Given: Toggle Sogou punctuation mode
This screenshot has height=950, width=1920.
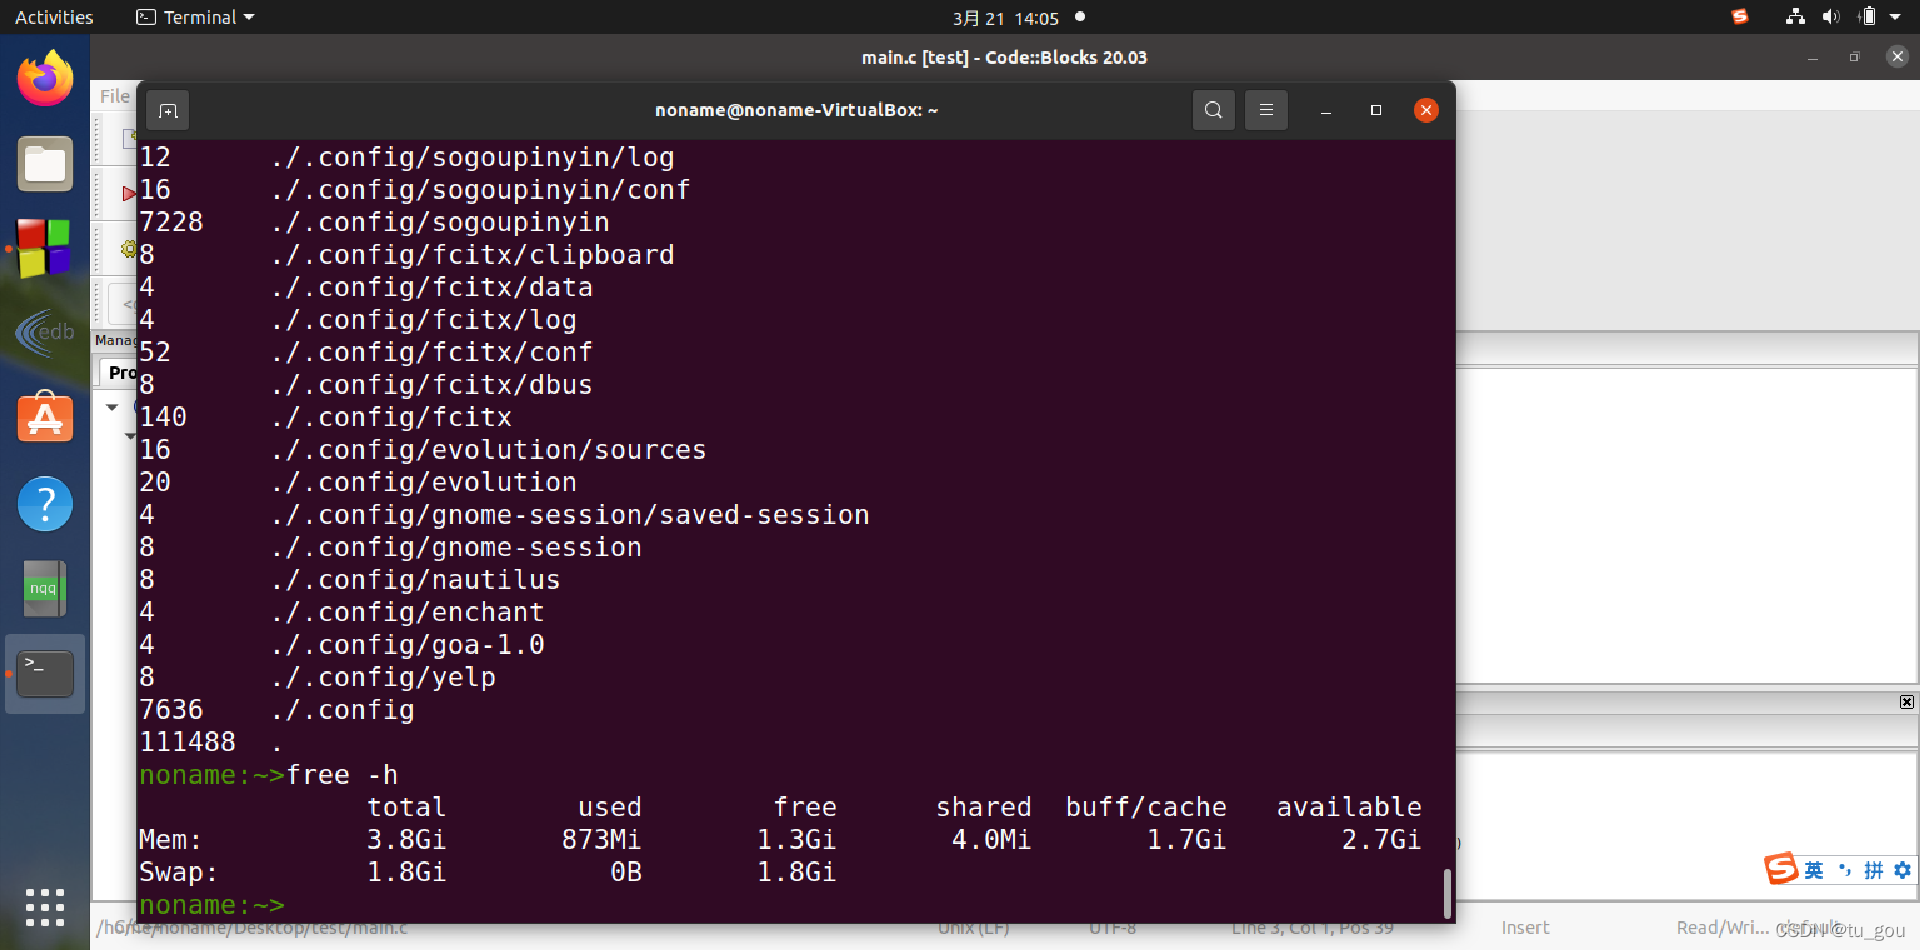Looking at the screenshot, I should [x=1844, y=870].
